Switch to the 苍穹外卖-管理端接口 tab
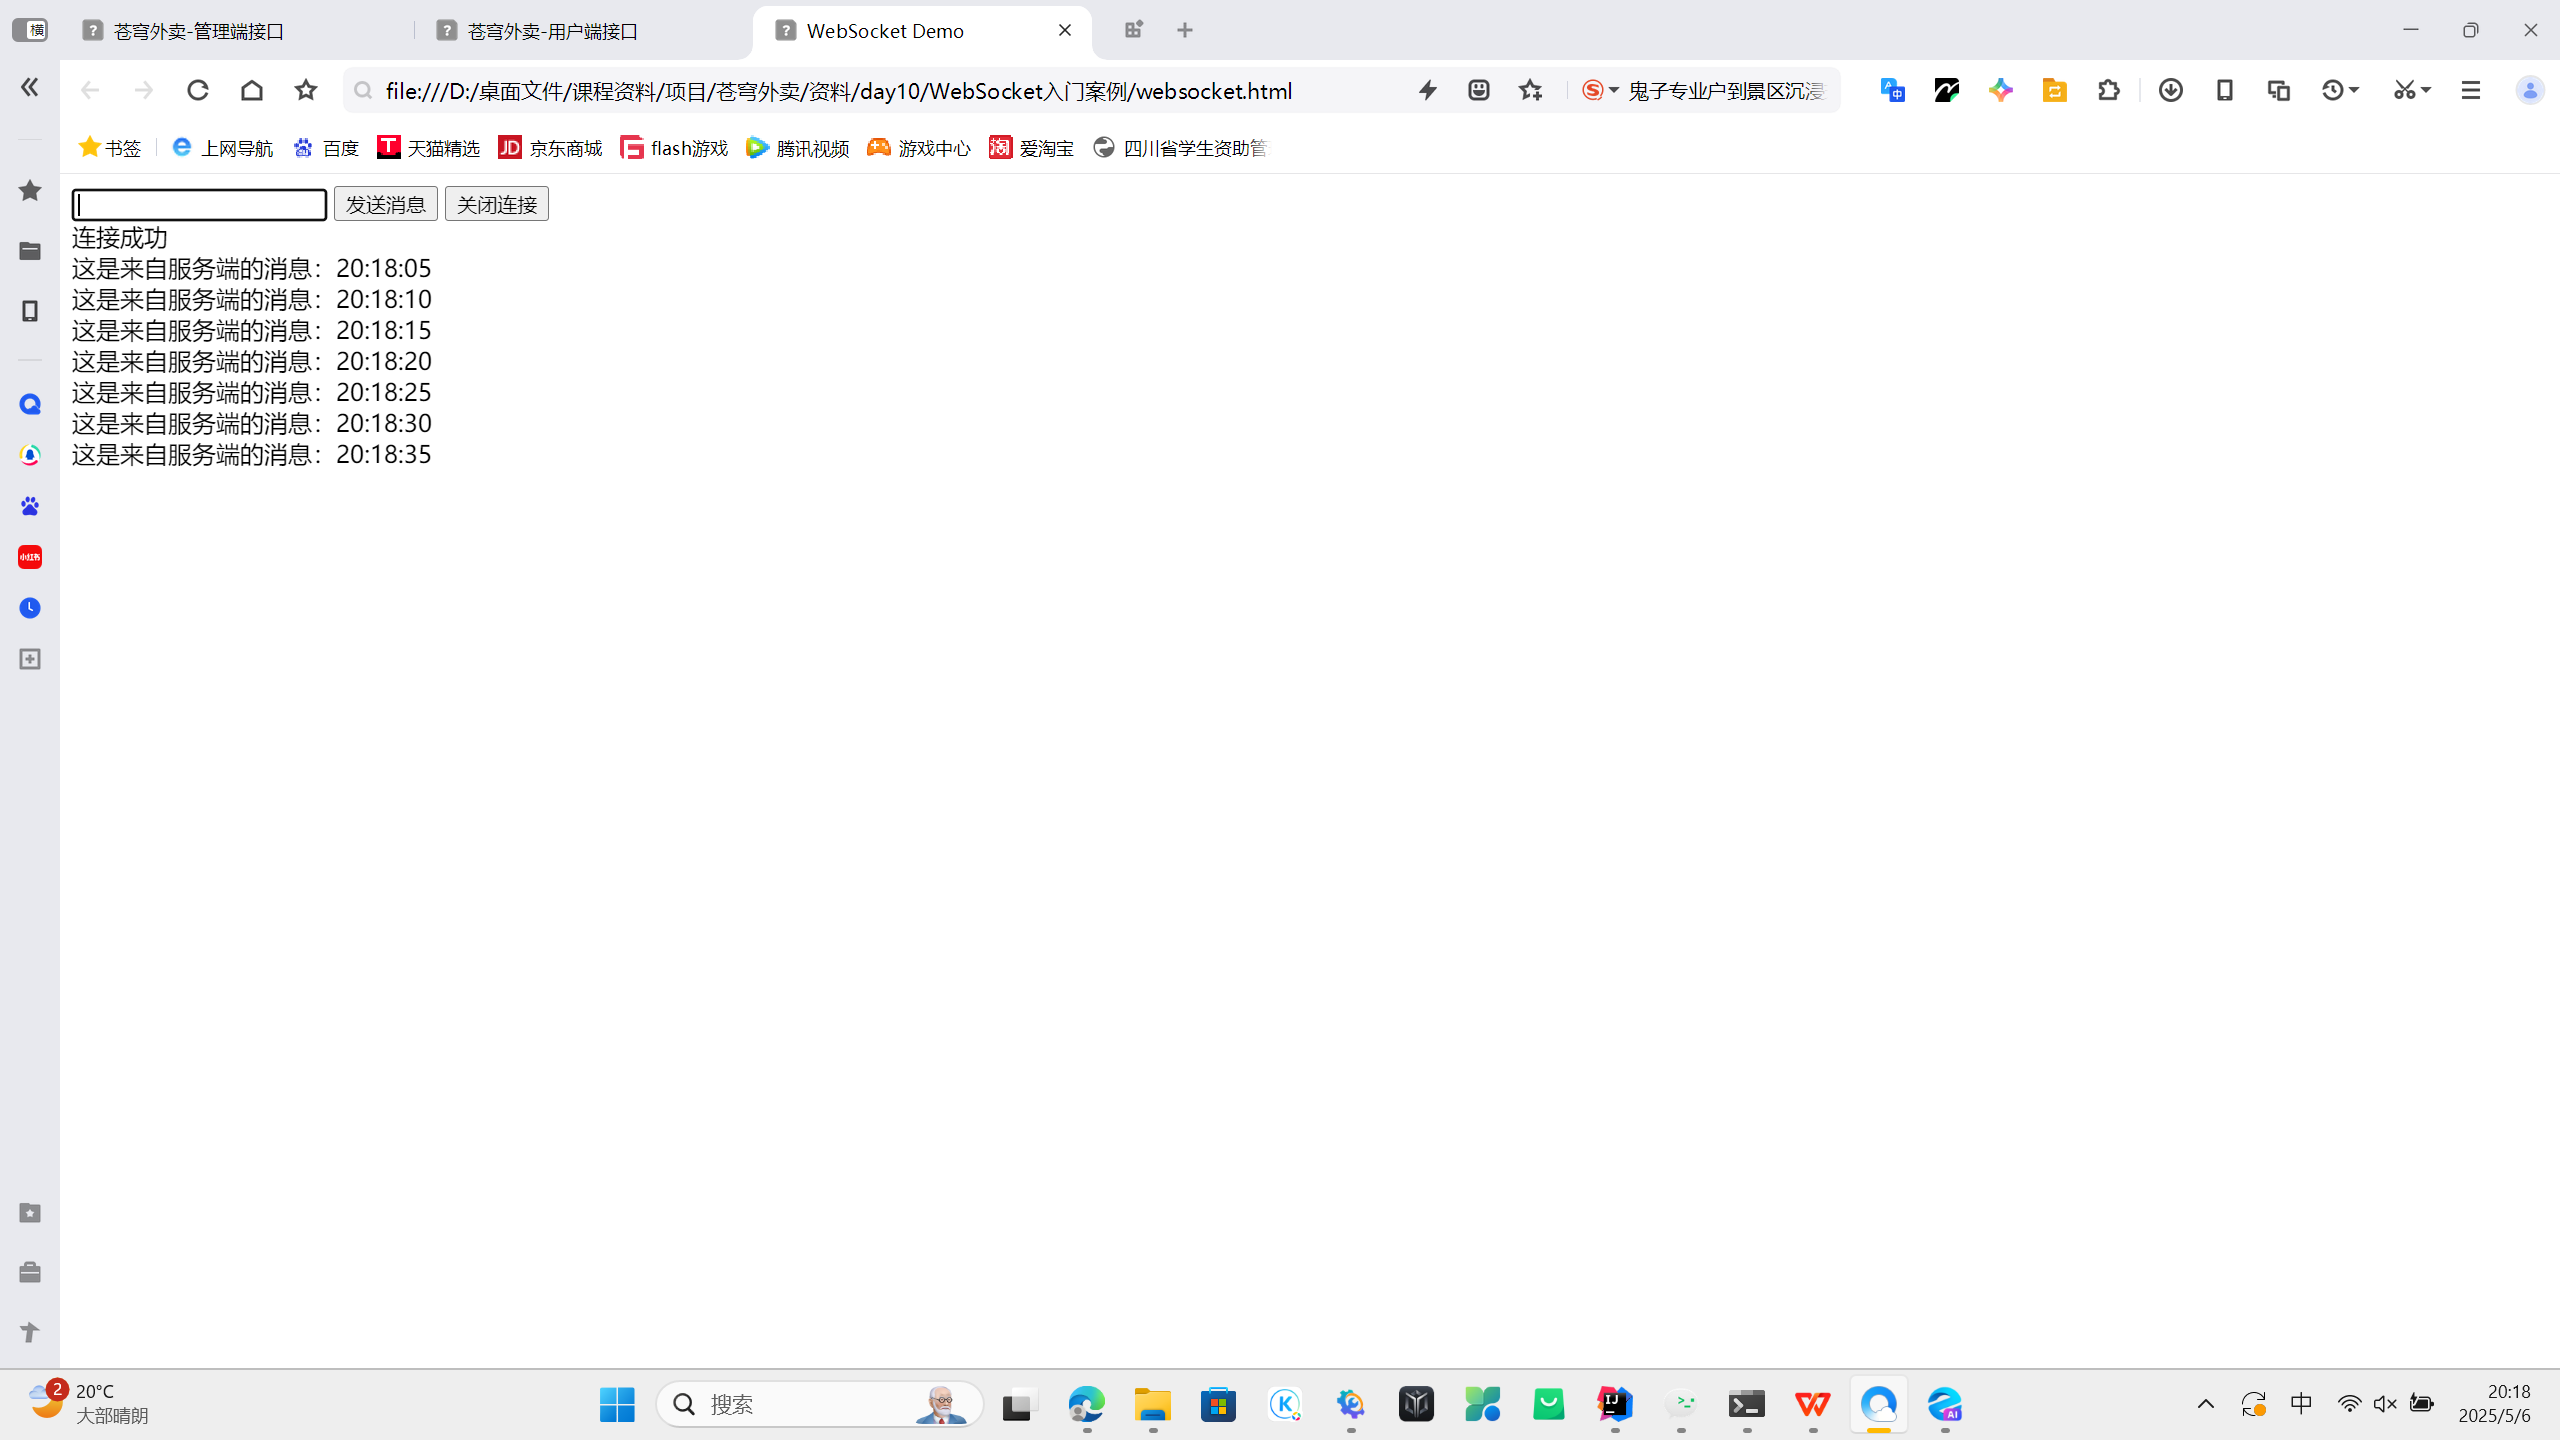 coord(200,31)
